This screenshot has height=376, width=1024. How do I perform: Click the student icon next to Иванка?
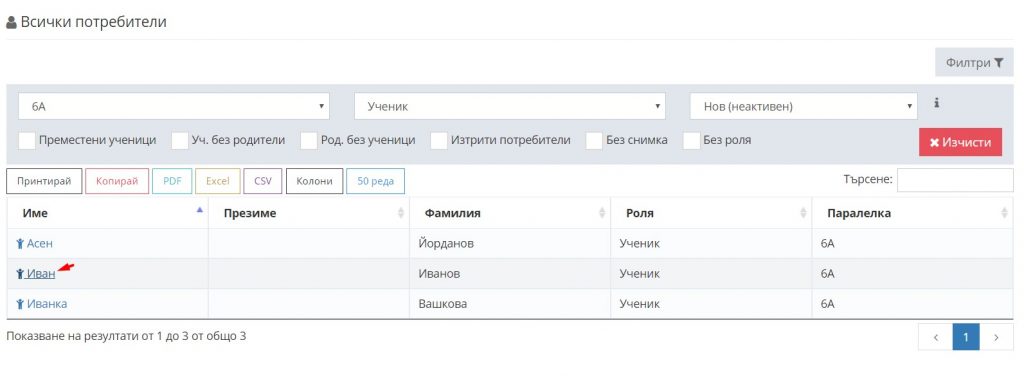point(20,304)
